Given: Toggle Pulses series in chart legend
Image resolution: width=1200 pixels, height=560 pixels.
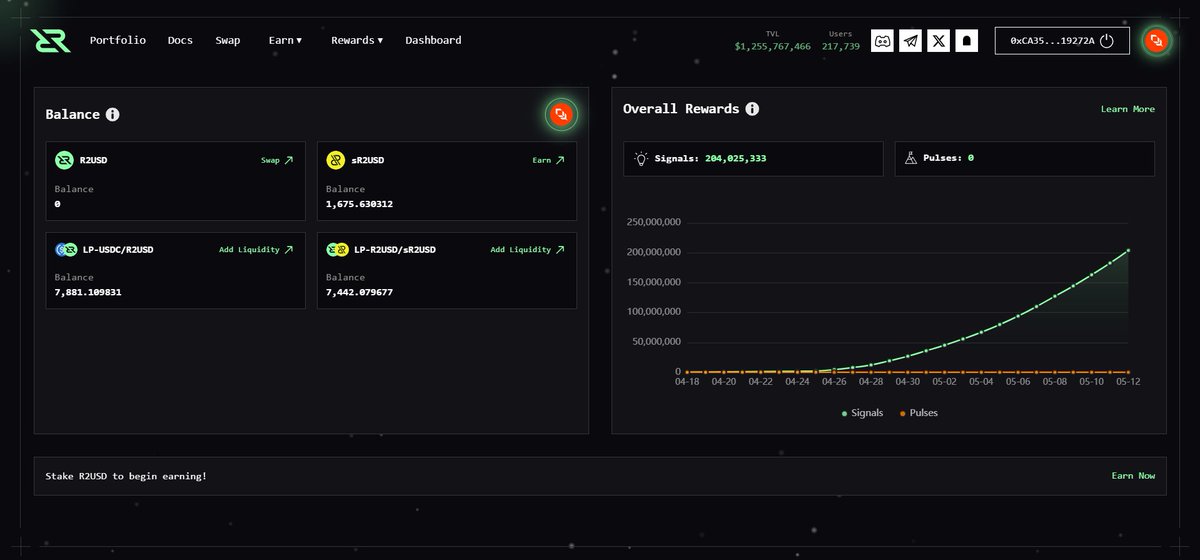Looking at the screenshot, I should click(919, 413).
